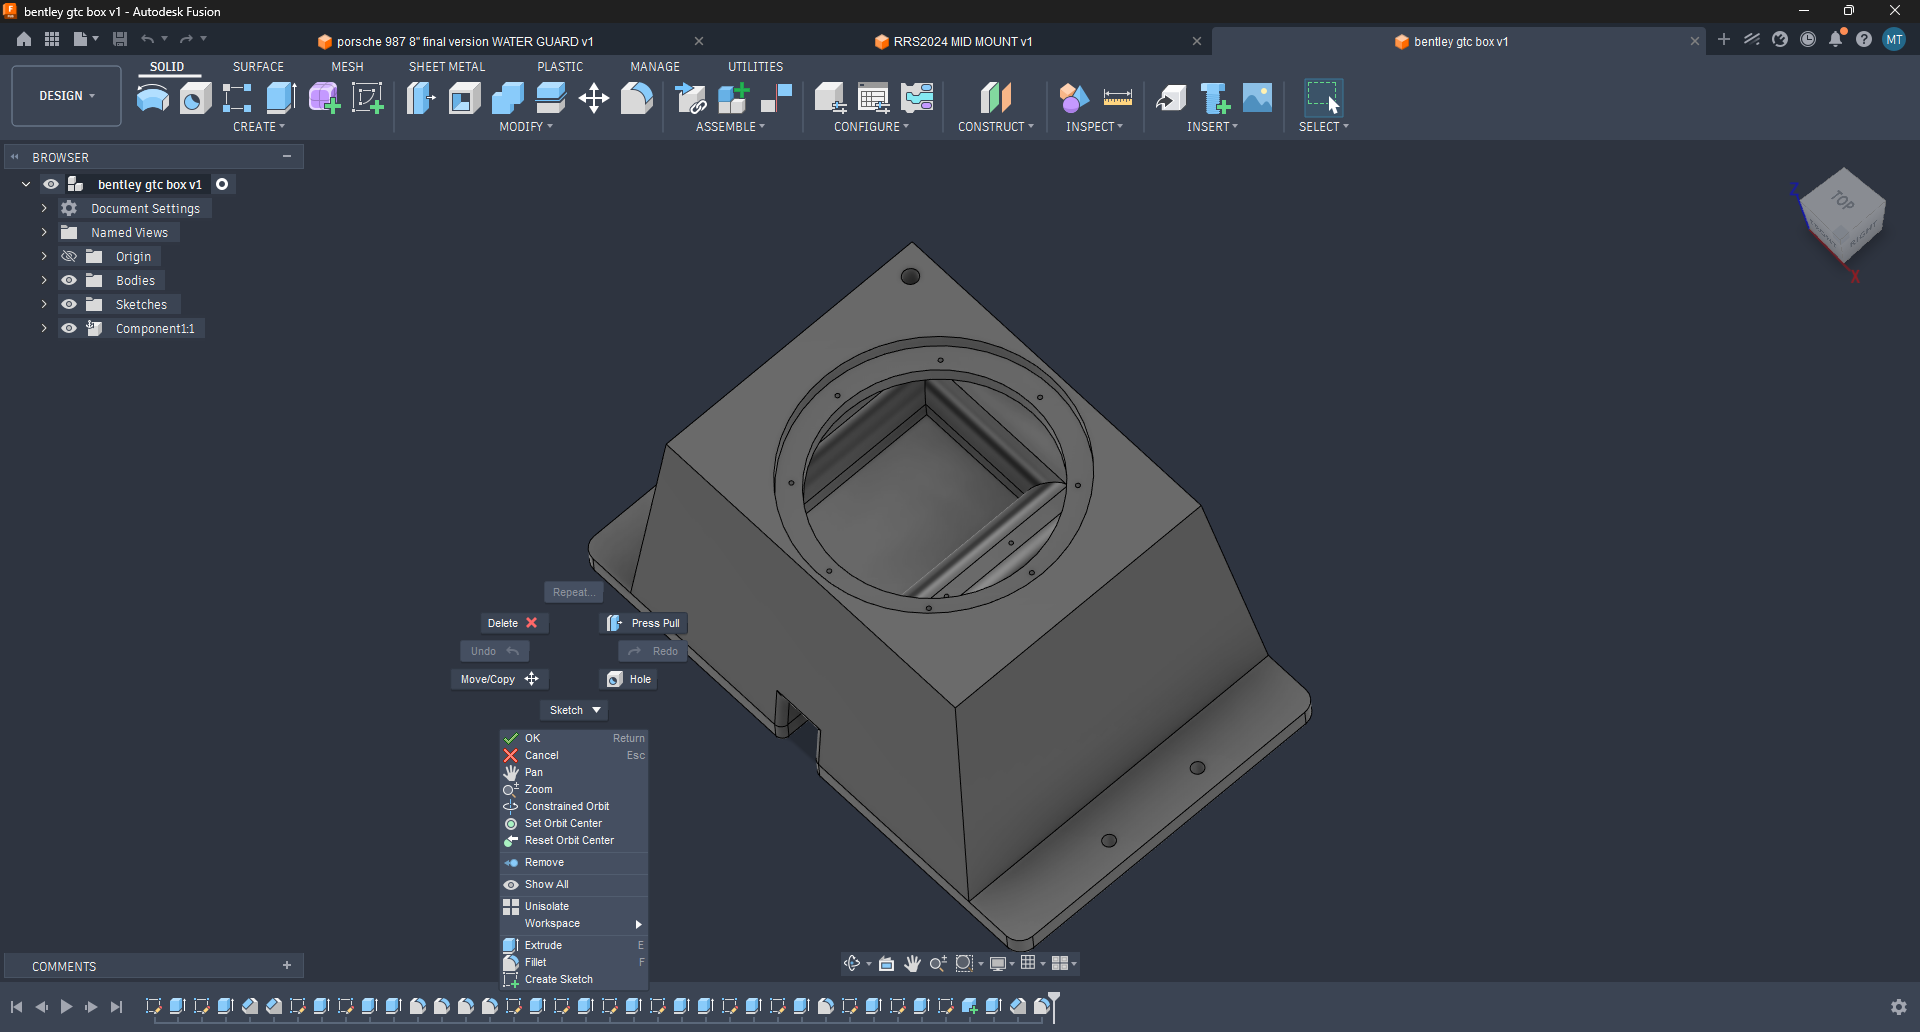Image resolution: width=1920 pixels, height=1032 pixels.
Task: Click the Press Pull marking menu button
Action: pyautogui.click(x=644, y=623)
